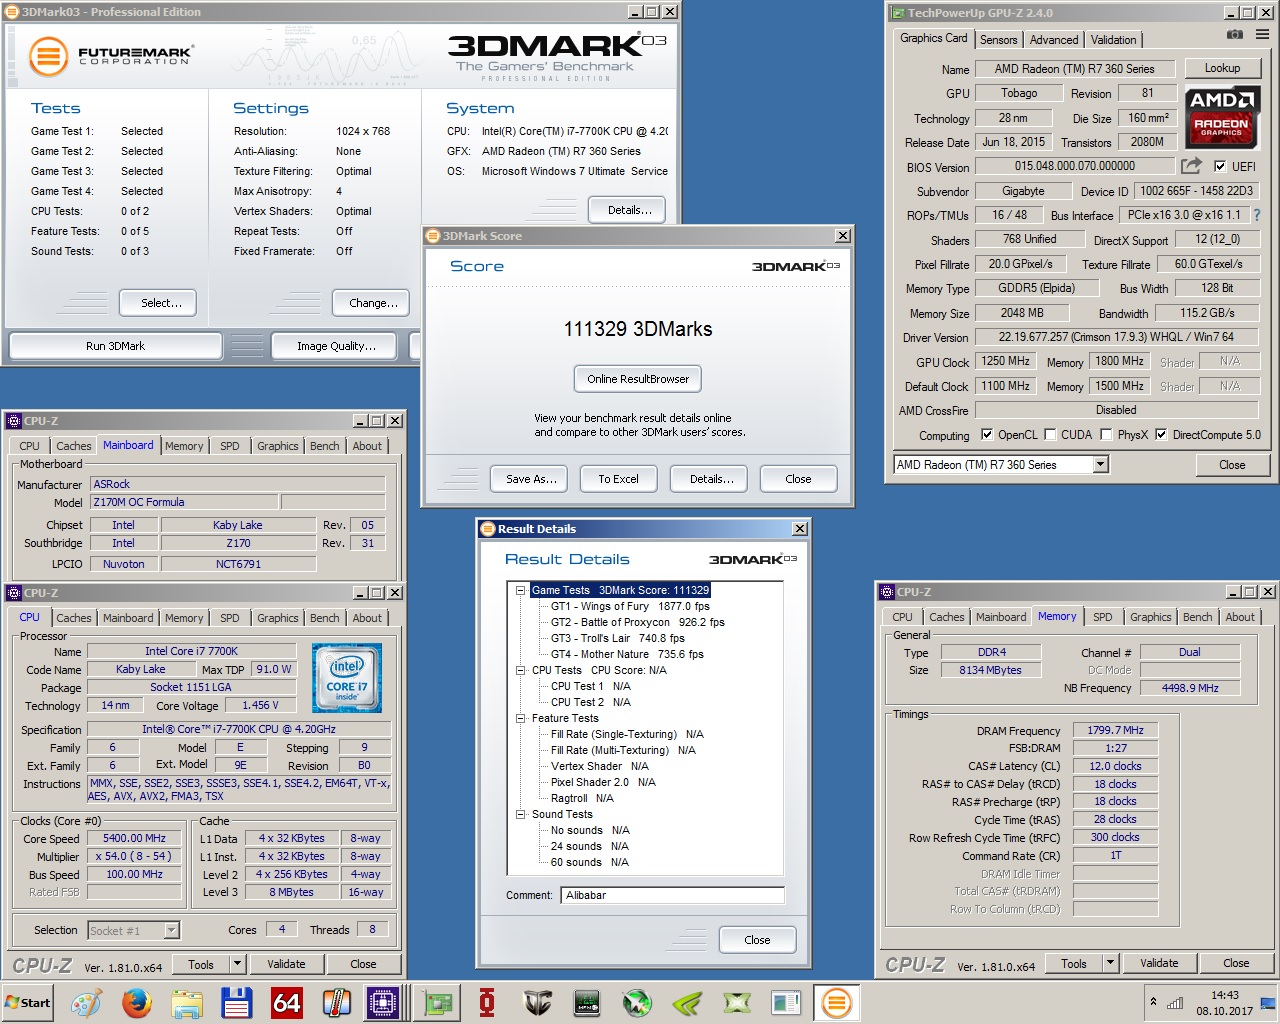The width and height of the screenshot is (1280, 1024).
Task: Click the Details... button under System
Action: [629, 210]
